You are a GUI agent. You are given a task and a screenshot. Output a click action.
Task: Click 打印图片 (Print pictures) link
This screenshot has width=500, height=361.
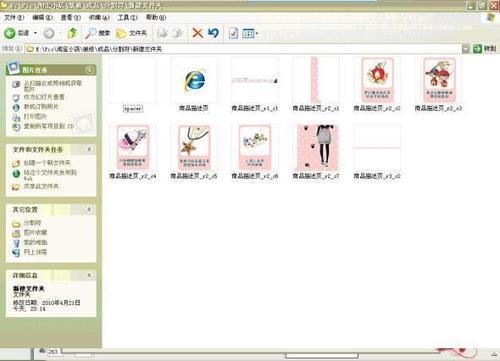pyautogui.click(x=35, y=117)
